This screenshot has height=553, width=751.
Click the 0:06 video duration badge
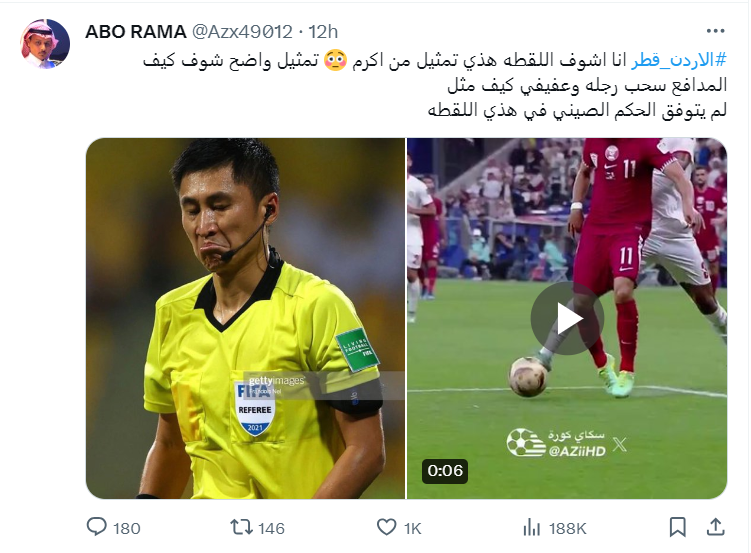(445, 471)
